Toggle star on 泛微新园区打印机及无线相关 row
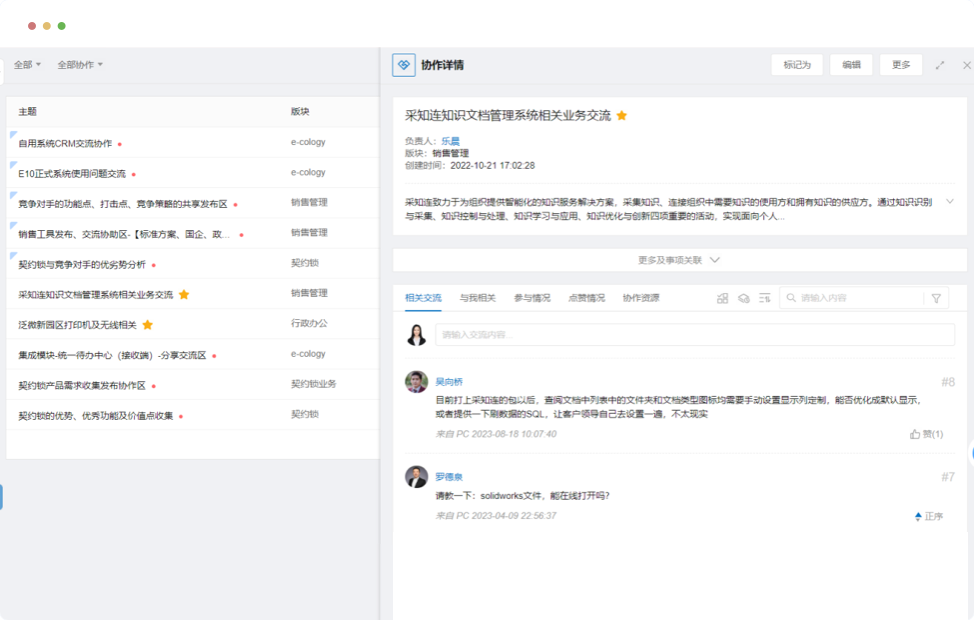Screen dimensions: 974x620 pyautogui.click(x=148, y=325)
